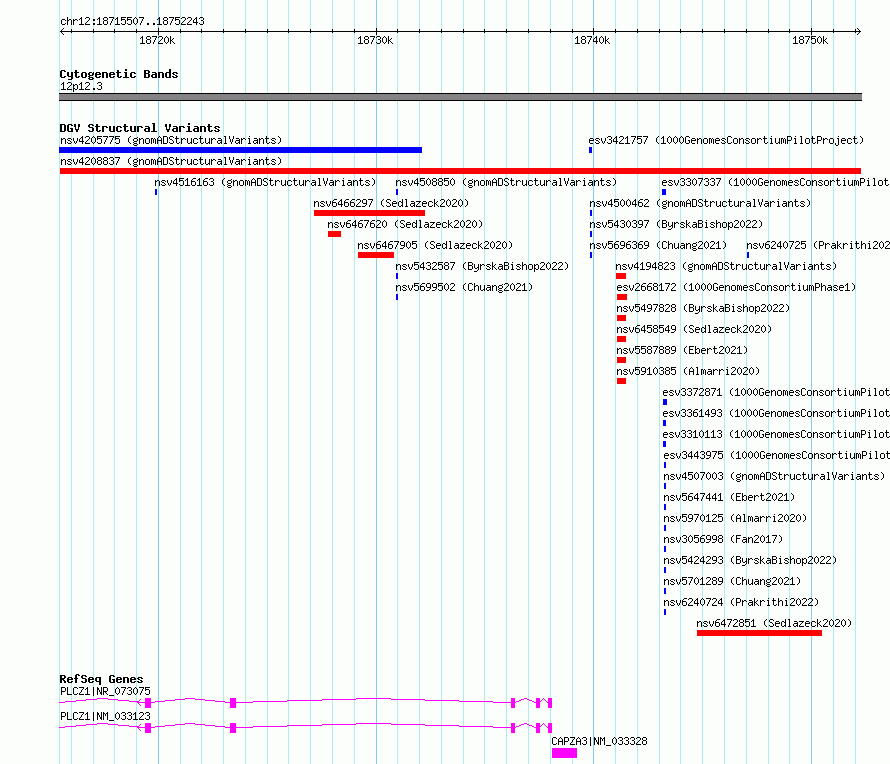The image size is (890, 764).
Task: Open nsv6466297 Sedlazeck2020 variant label
Action: pos(391,203)
